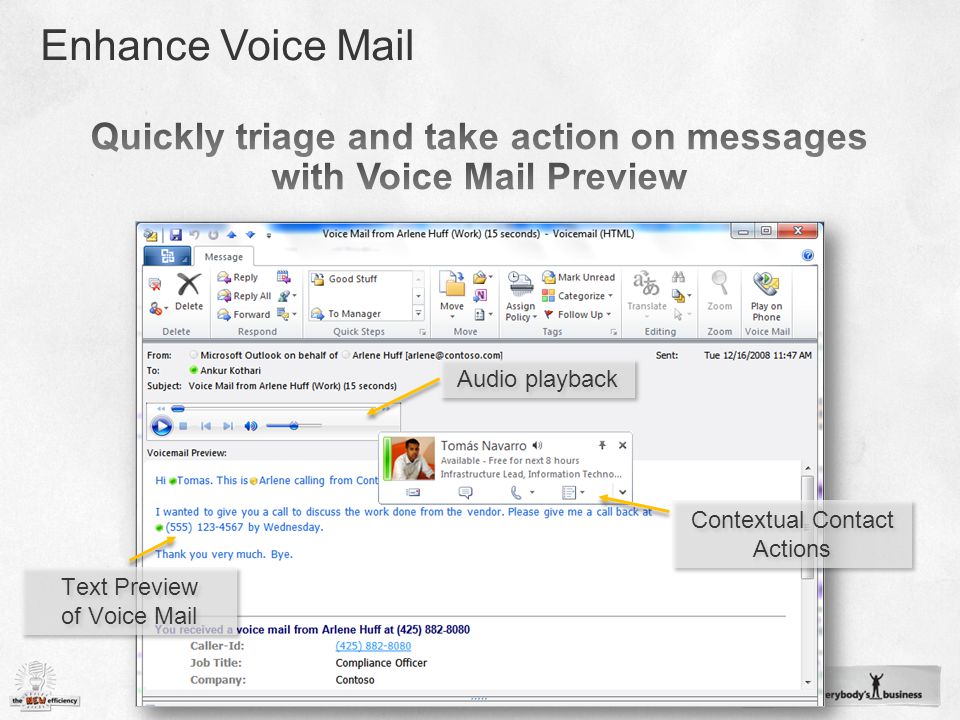Click phone number (555) 123-4567 in preview
This screenshot has width=960, height=720.
204,527
